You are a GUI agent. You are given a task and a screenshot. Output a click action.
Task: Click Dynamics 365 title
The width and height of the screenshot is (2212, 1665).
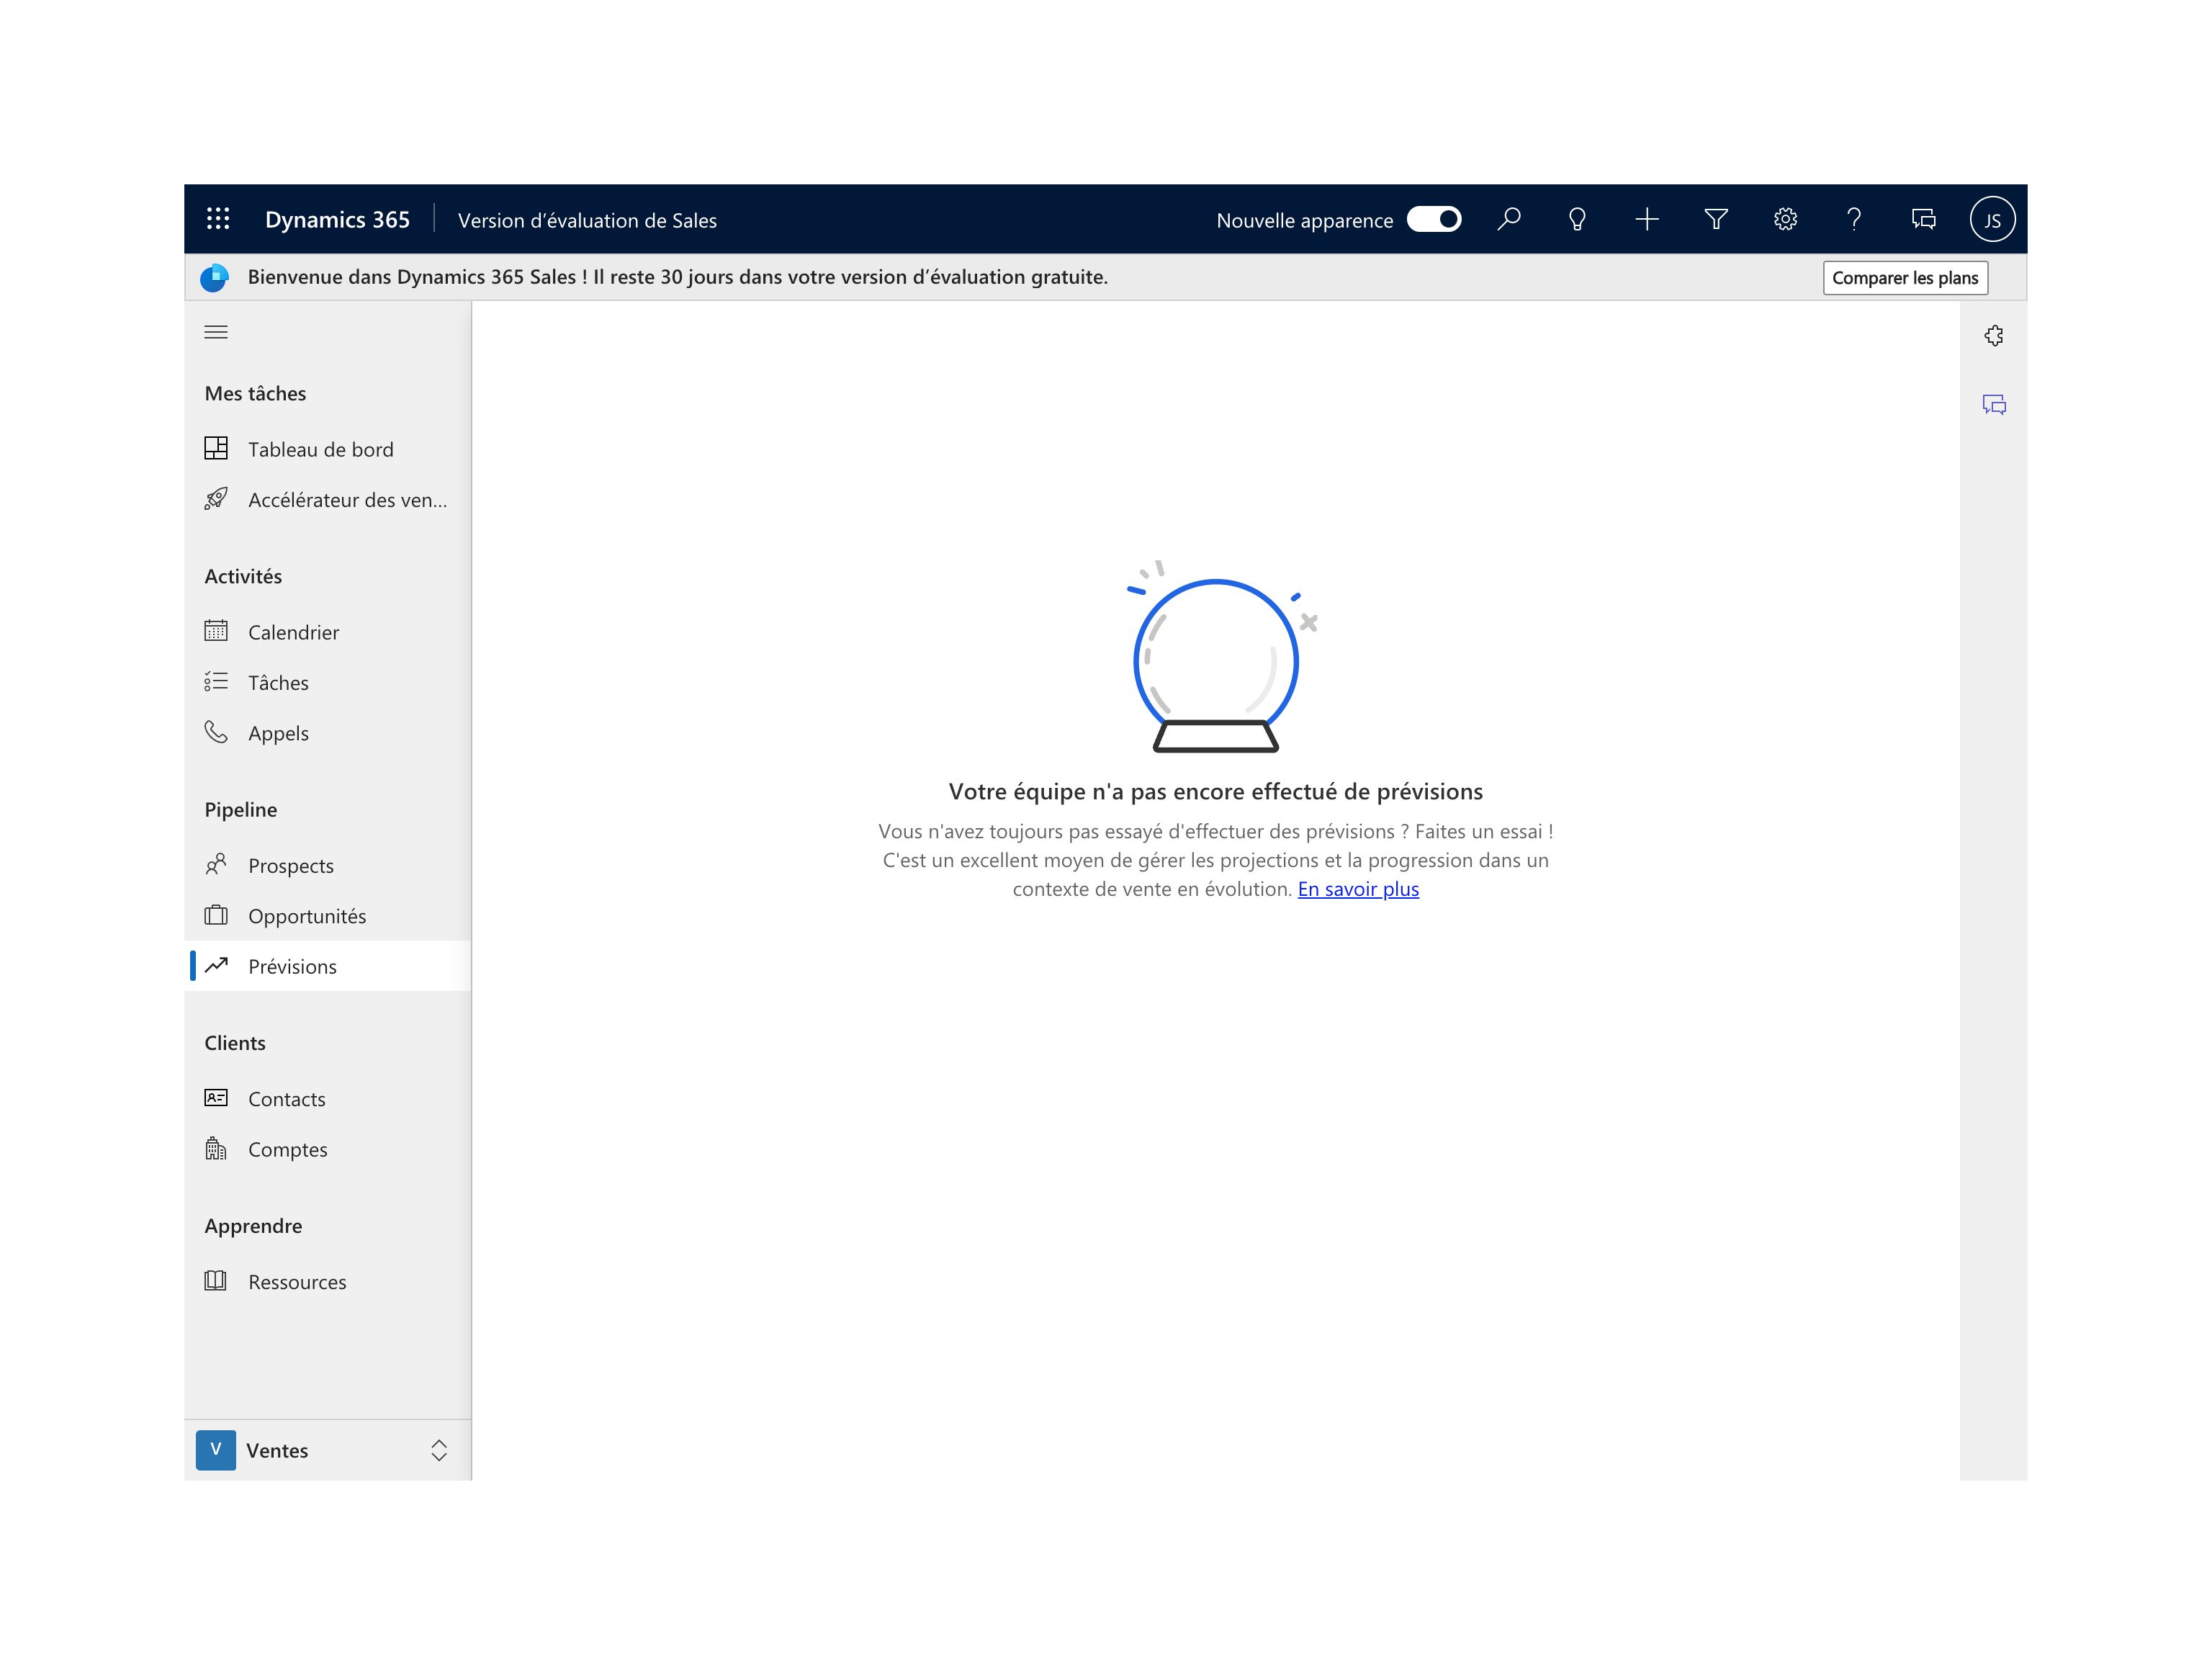click(x=337, y=220)
